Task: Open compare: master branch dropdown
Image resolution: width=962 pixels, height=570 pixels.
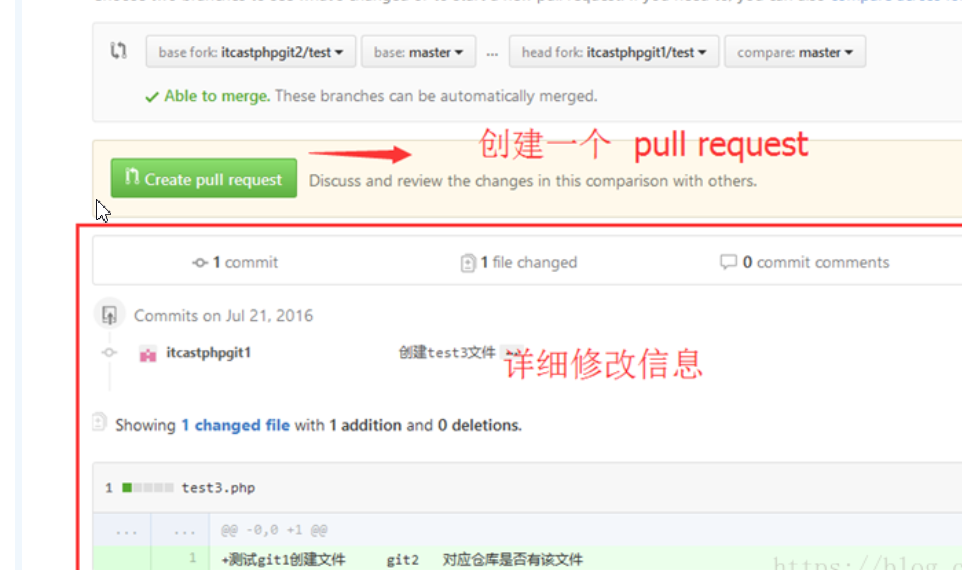Action: (x=795, y=52)
